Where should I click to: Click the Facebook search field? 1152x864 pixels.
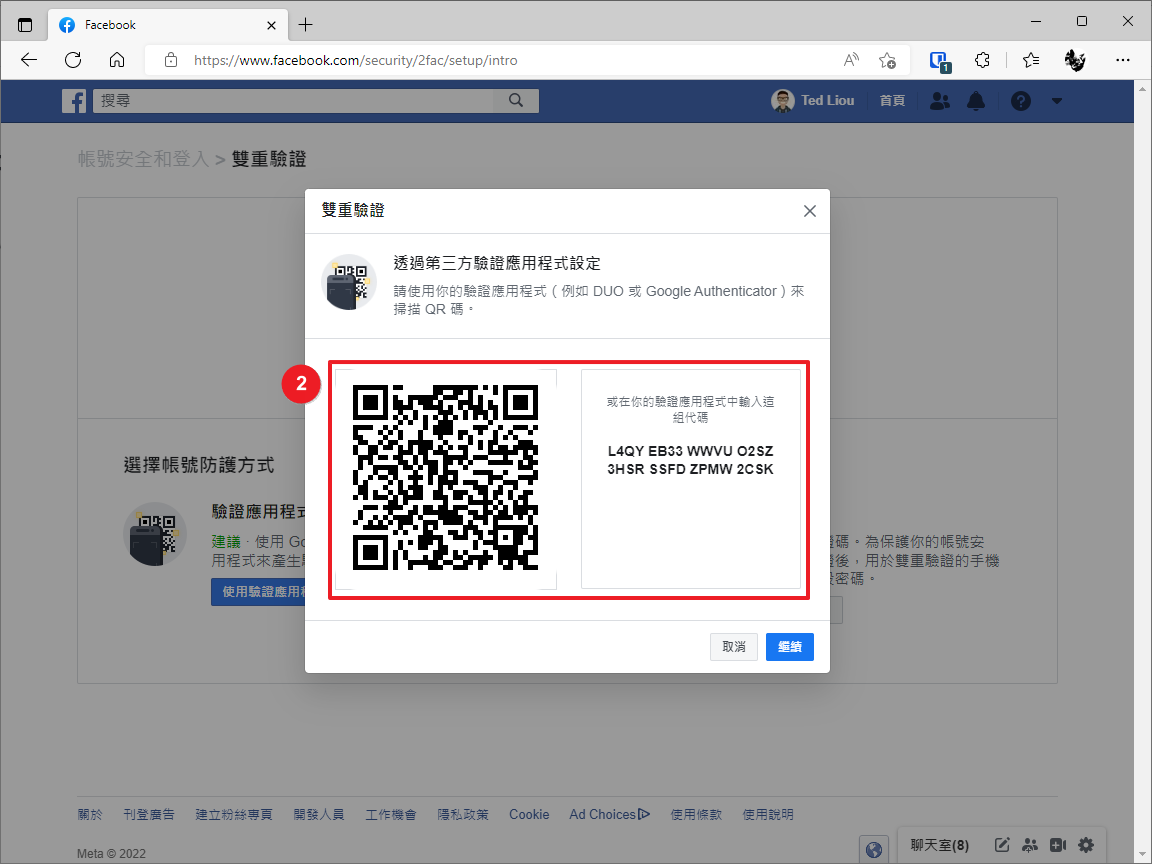[x=294, y=101]
